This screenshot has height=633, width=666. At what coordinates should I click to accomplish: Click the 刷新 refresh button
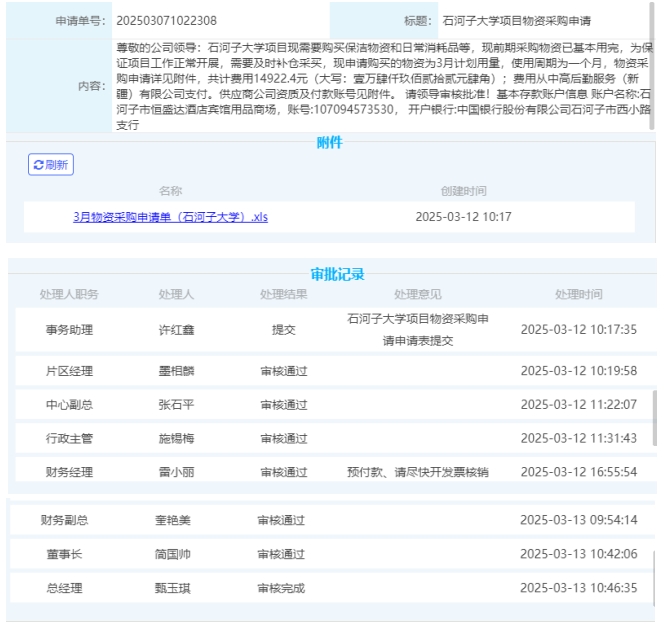pos(51,165)
